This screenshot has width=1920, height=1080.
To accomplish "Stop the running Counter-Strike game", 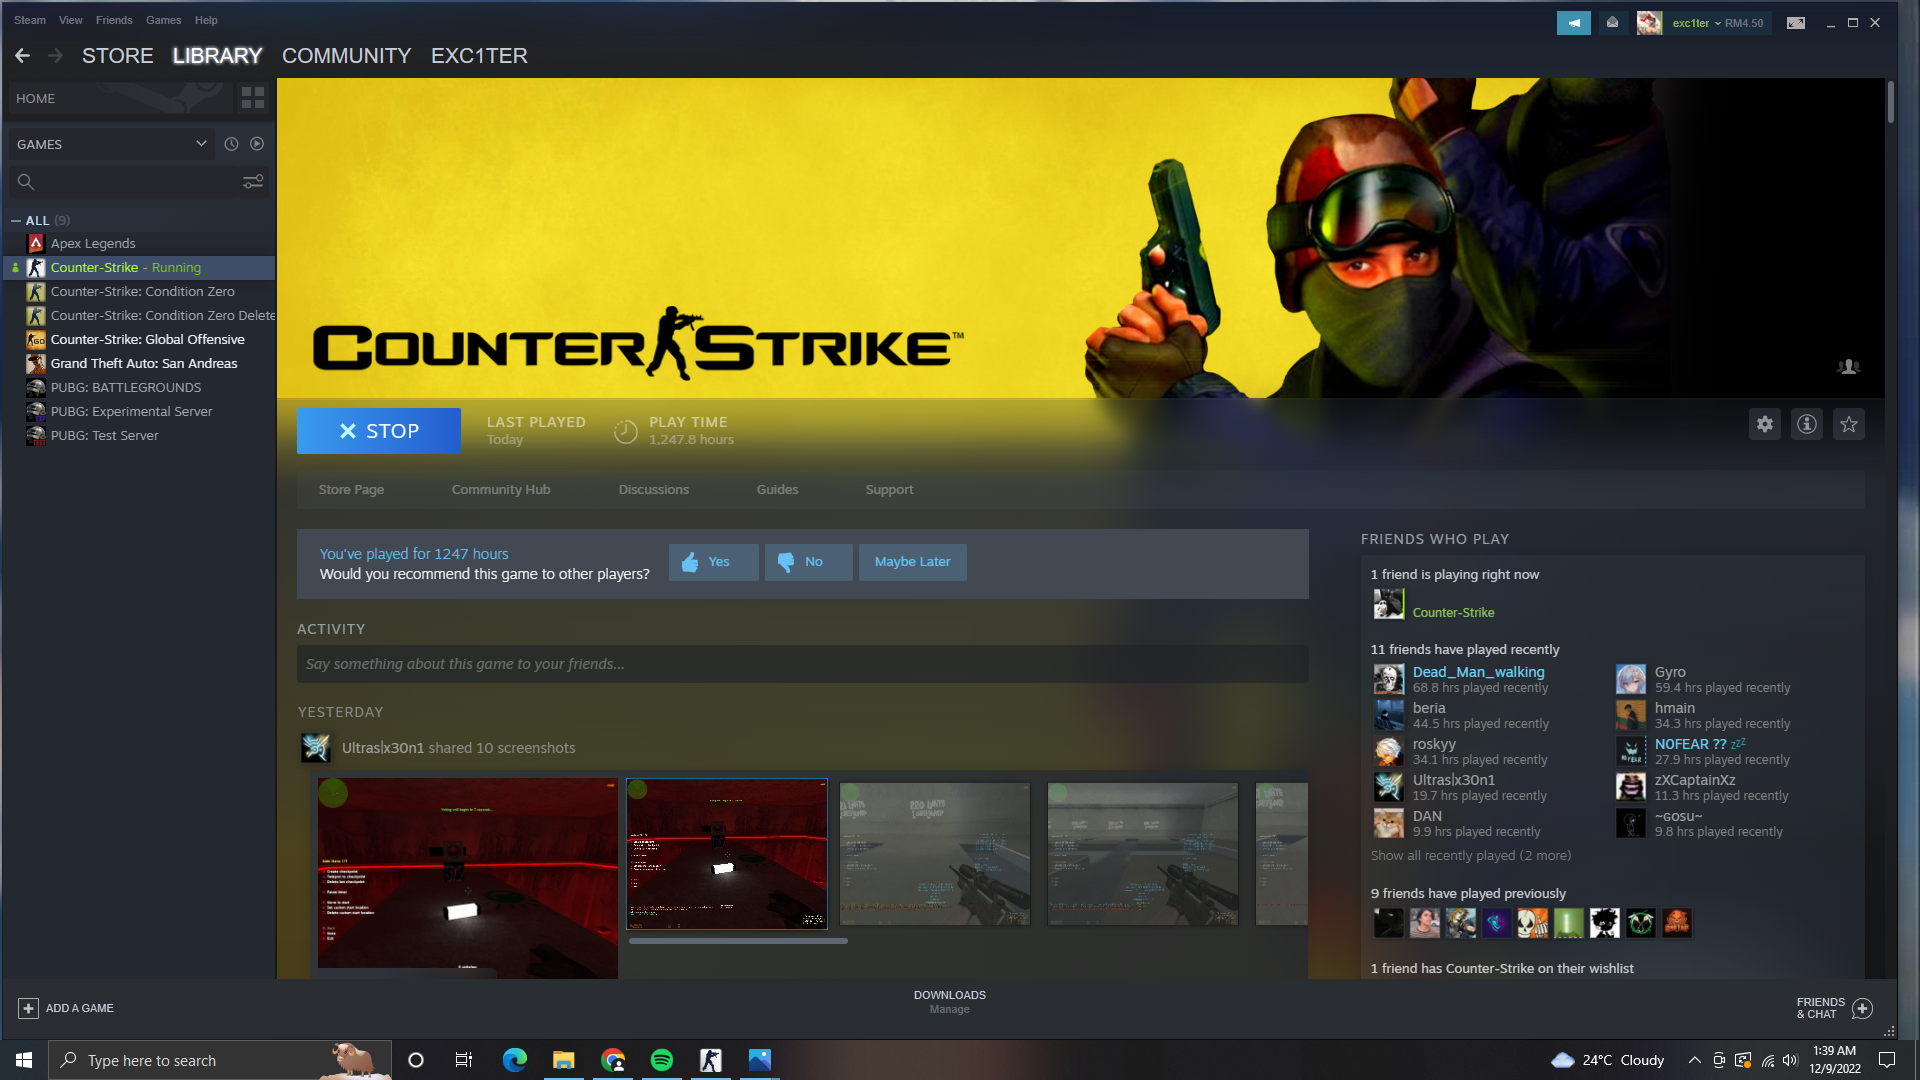I will point(379,431).
